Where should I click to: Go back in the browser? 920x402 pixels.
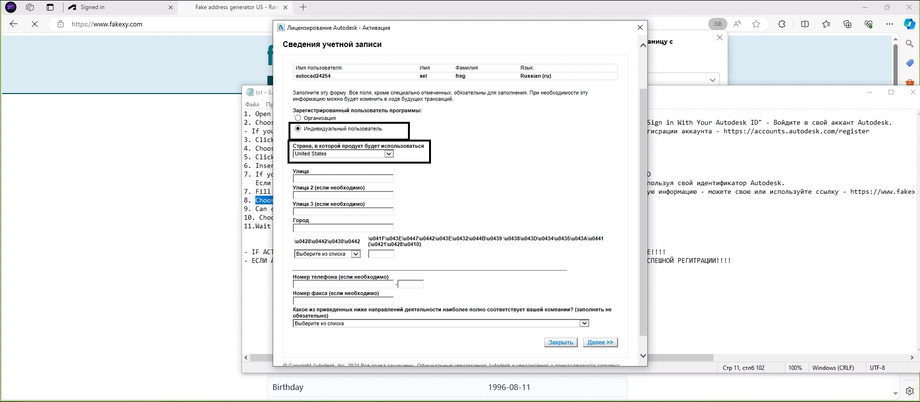13,24
